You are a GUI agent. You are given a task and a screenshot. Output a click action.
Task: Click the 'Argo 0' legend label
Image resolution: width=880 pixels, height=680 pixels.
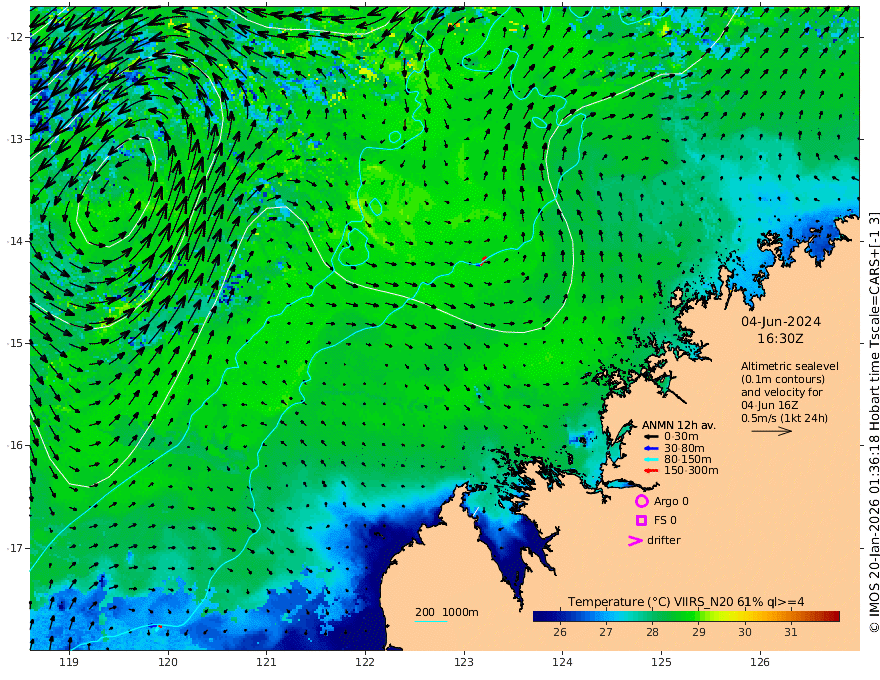click(x=671, y=502)
